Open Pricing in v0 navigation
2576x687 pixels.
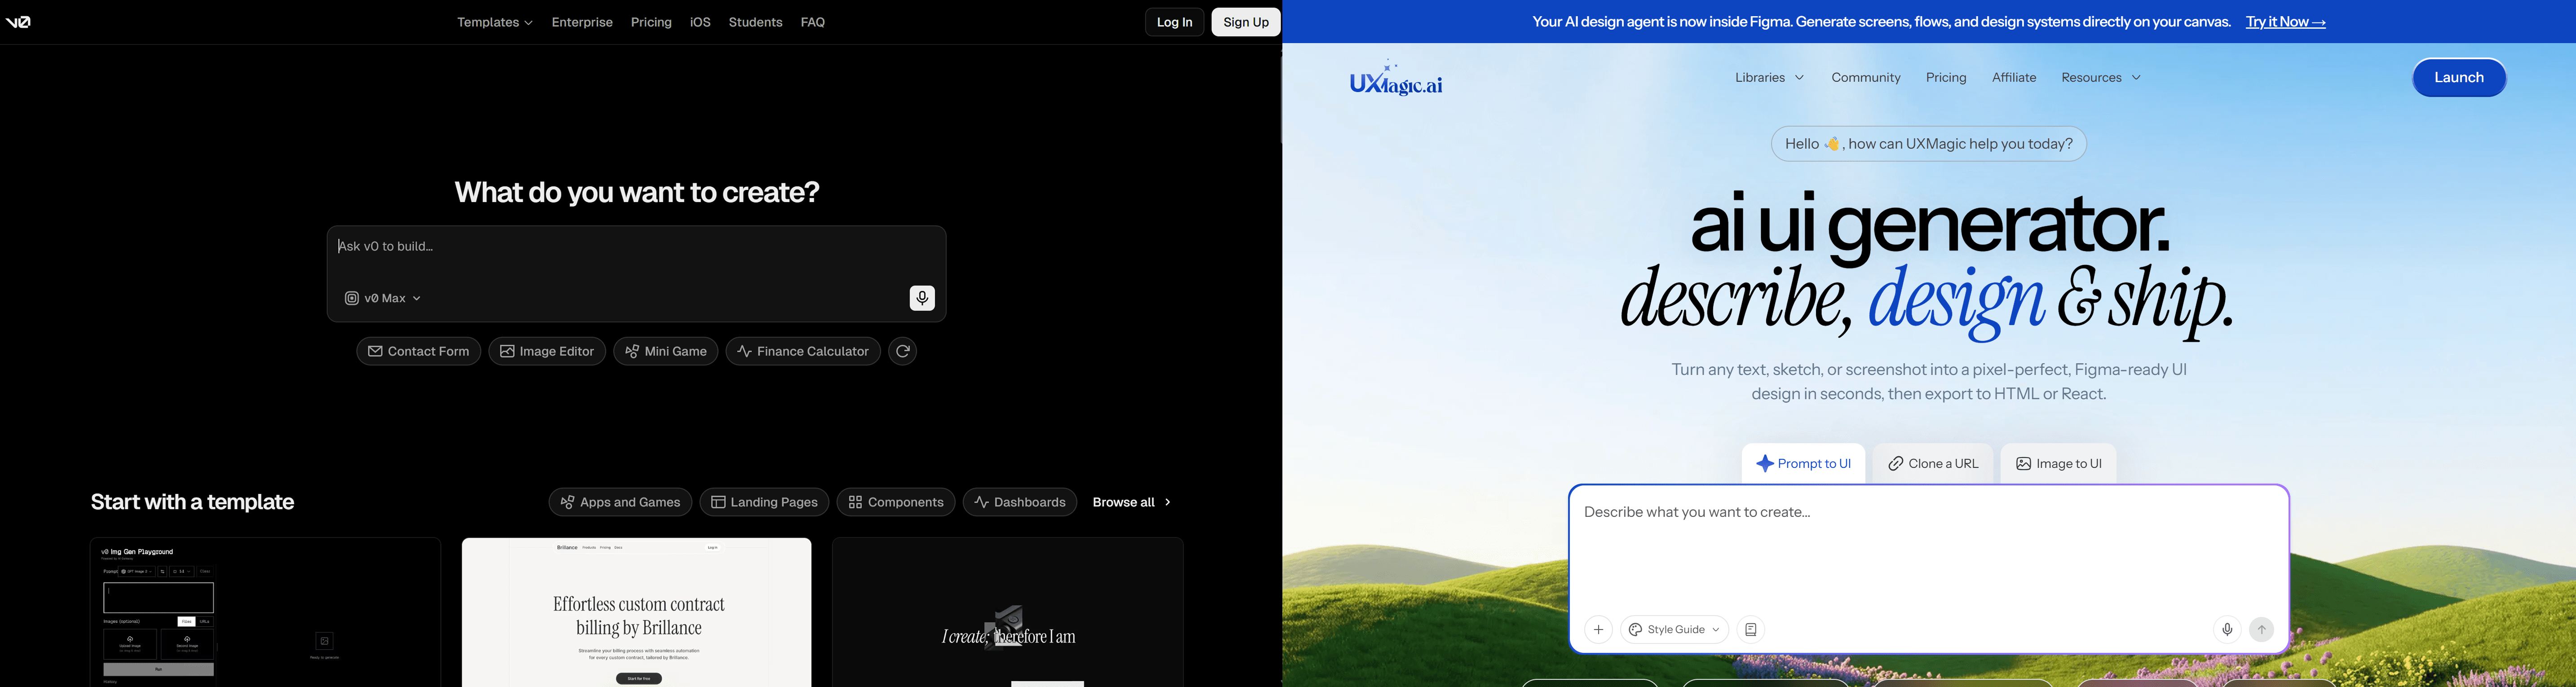(x=651, y=22)
